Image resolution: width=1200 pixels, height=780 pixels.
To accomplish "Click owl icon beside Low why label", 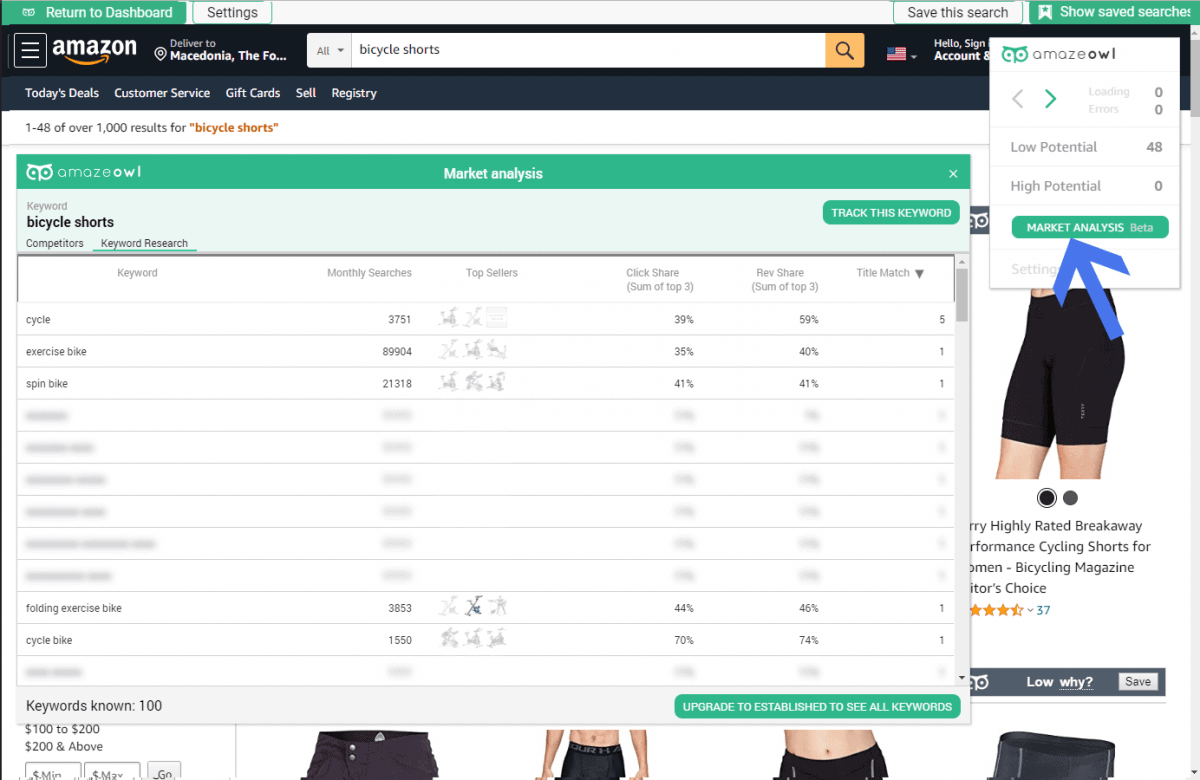I will tap(979, 682).
